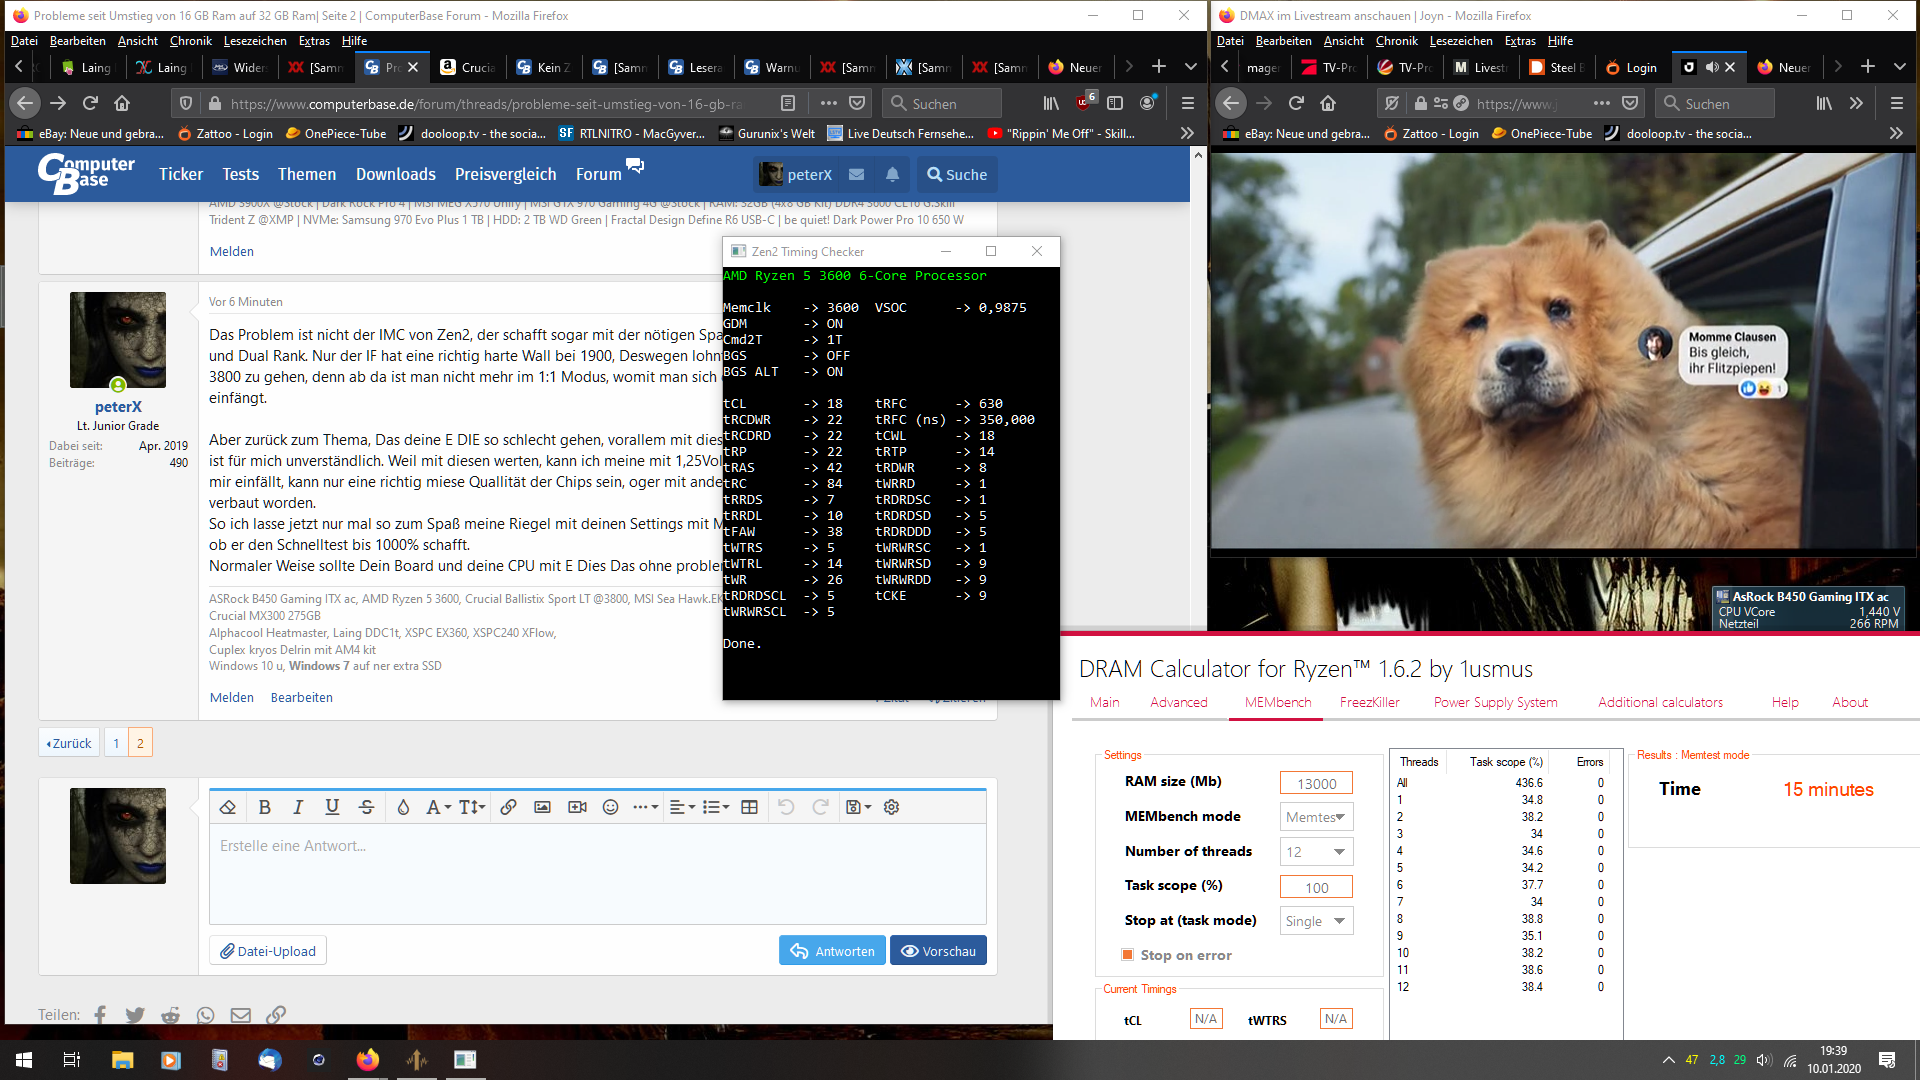Click the italic formatting icon

tap(298, 807)
